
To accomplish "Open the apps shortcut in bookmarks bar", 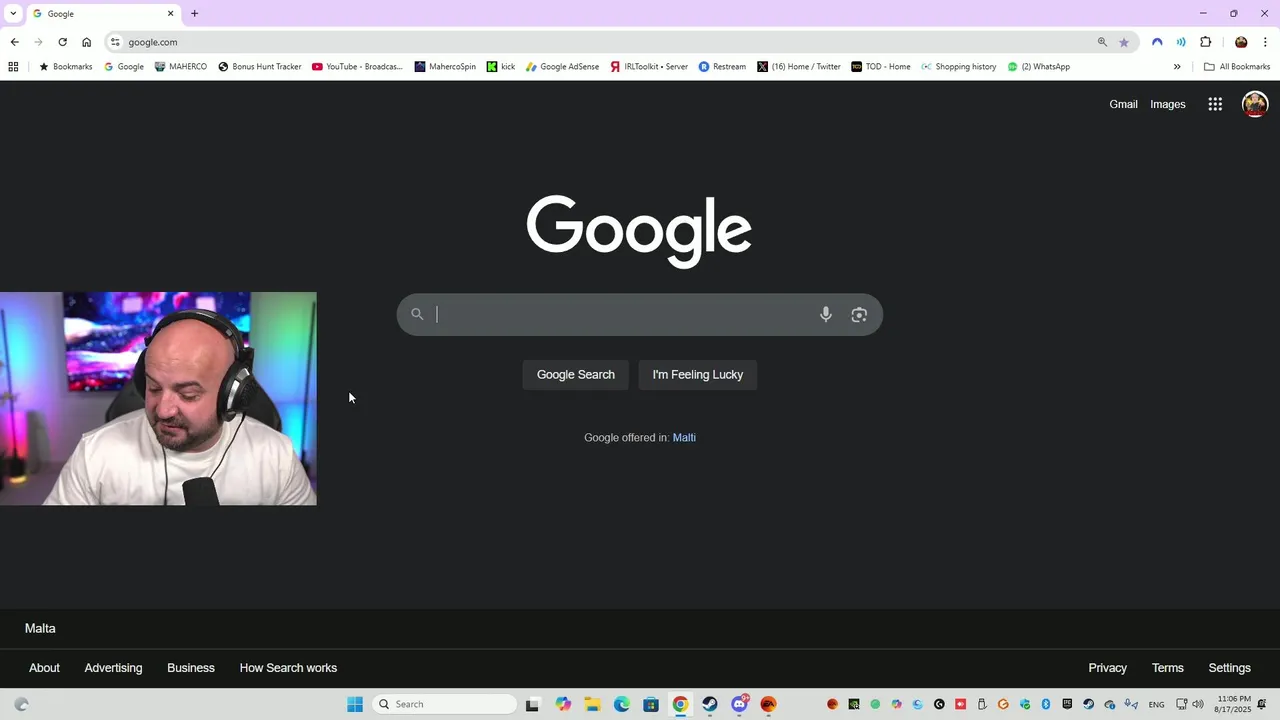I will 13,67.
